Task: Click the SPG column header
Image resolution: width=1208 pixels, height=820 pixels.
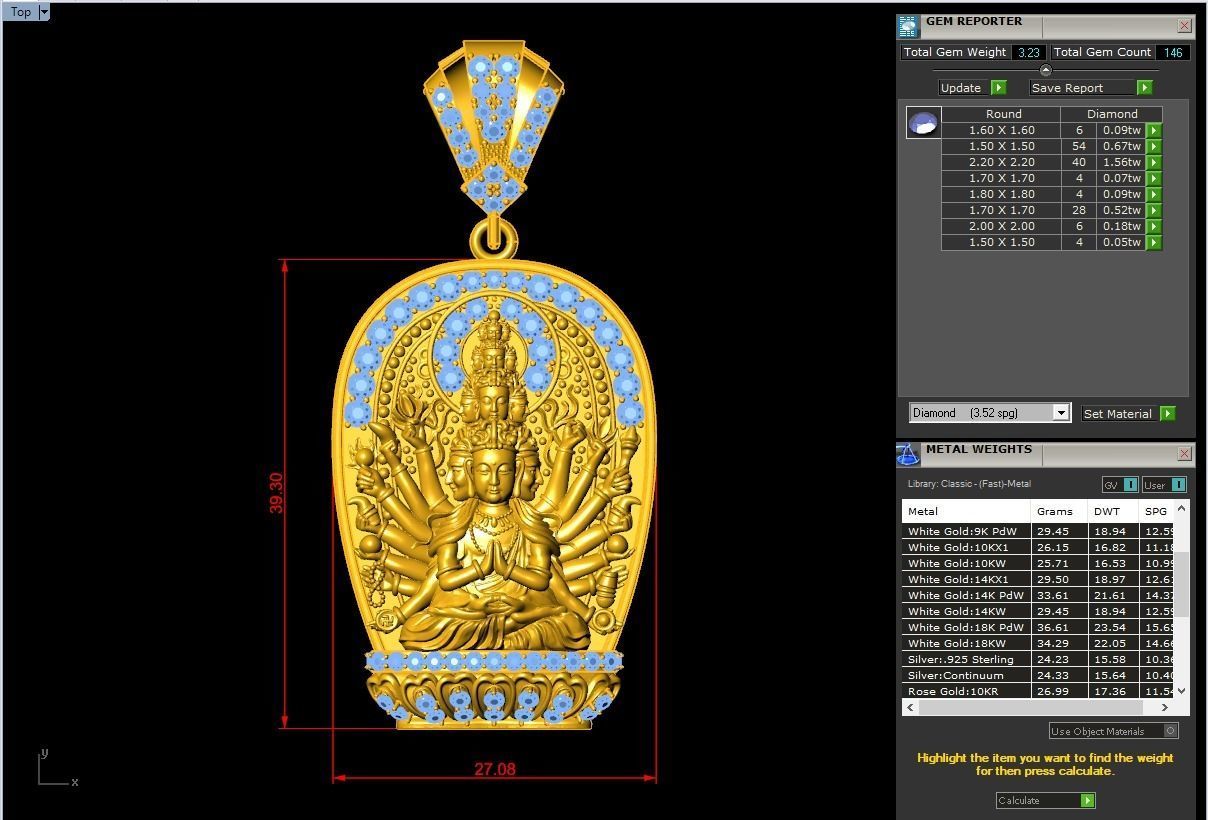Action: (x=1157, y=511)
